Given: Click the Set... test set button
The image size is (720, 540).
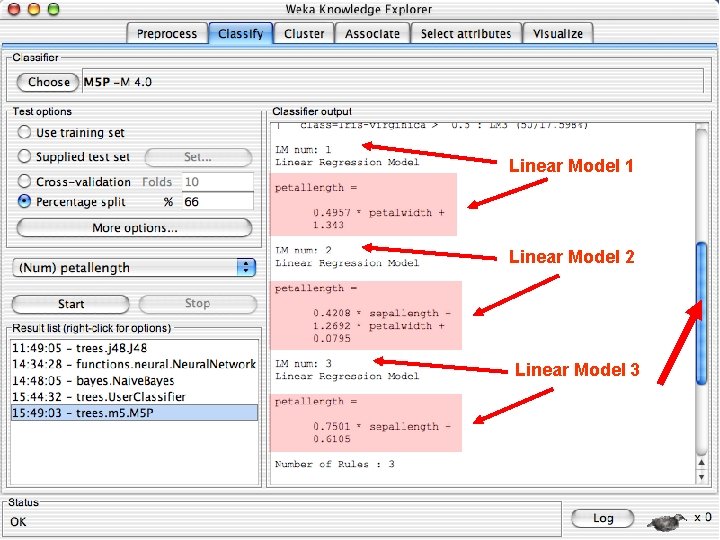Looking at the screenshot, I should (198, 157).
